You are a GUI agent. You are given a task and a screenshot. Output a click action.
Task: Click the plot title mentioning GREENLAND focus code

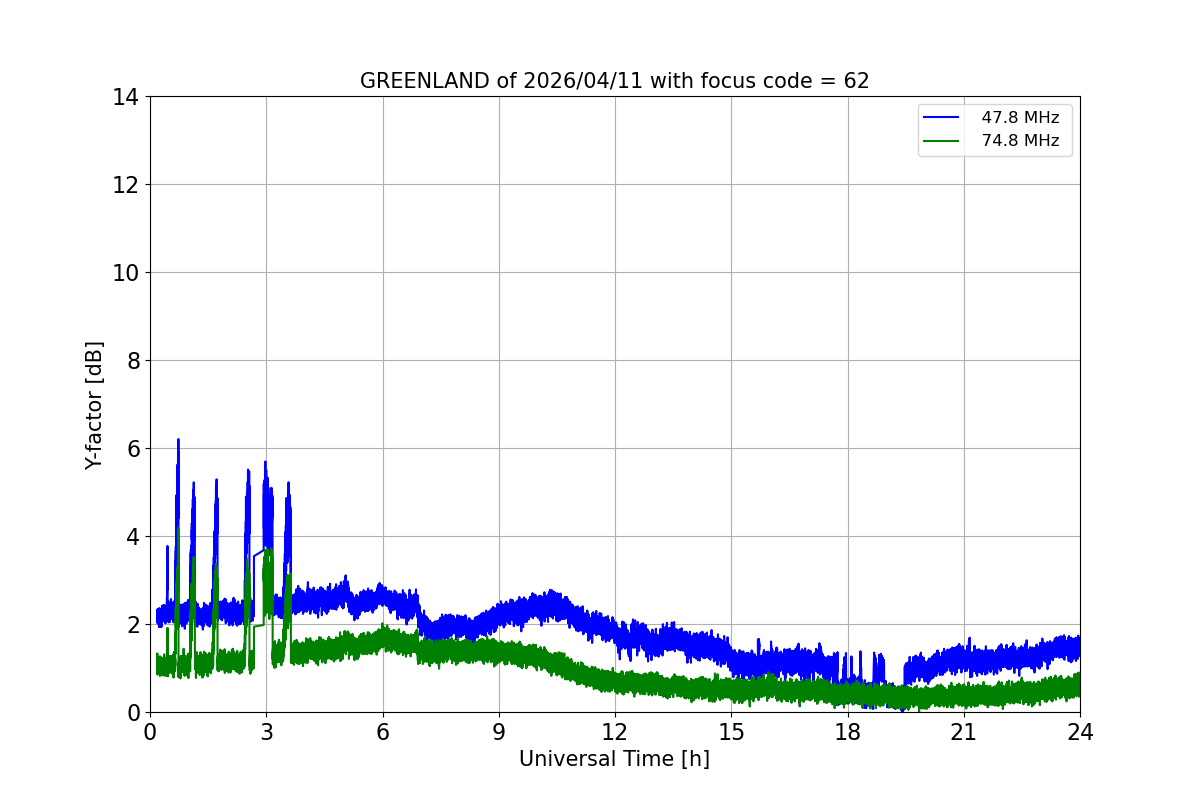point(614,81)
